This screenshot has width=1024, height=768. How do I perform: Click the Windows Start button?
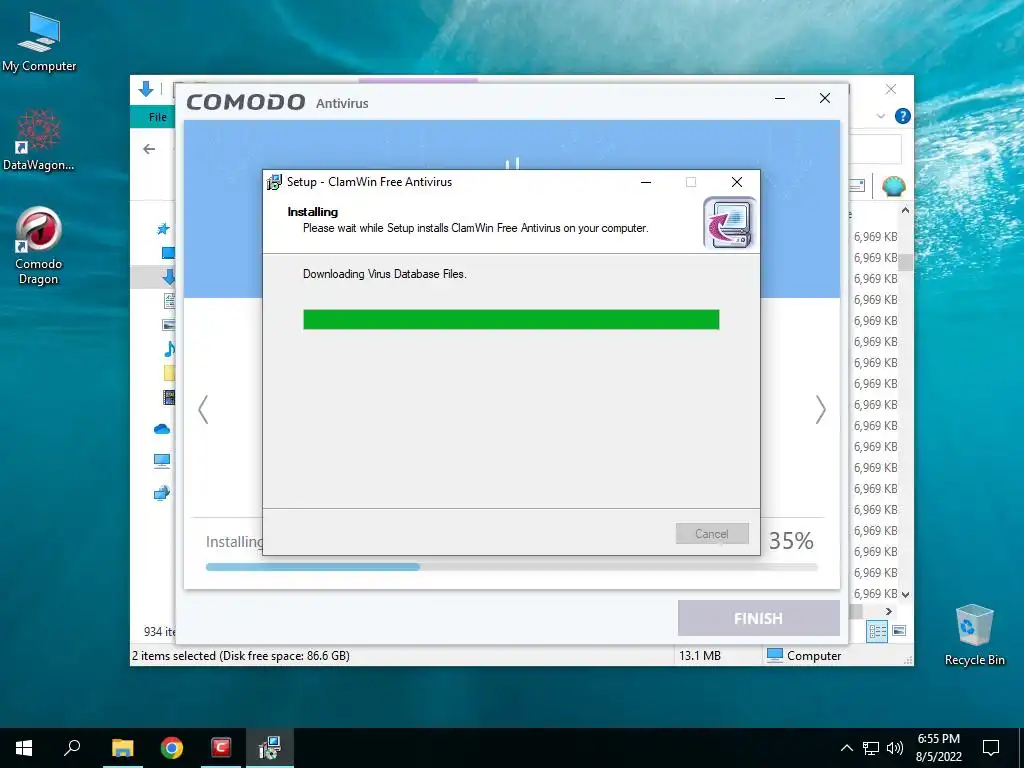[24, 748]
